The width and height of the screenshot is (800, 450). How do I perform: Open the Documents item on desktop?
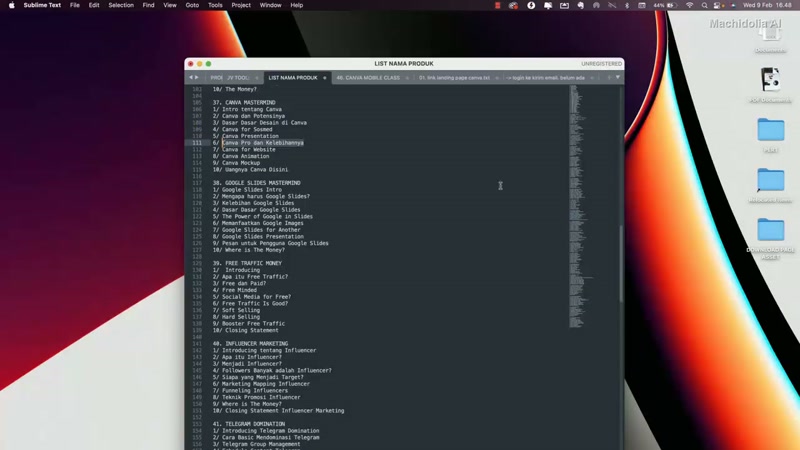pyautogui.click(x=770, y=37)
